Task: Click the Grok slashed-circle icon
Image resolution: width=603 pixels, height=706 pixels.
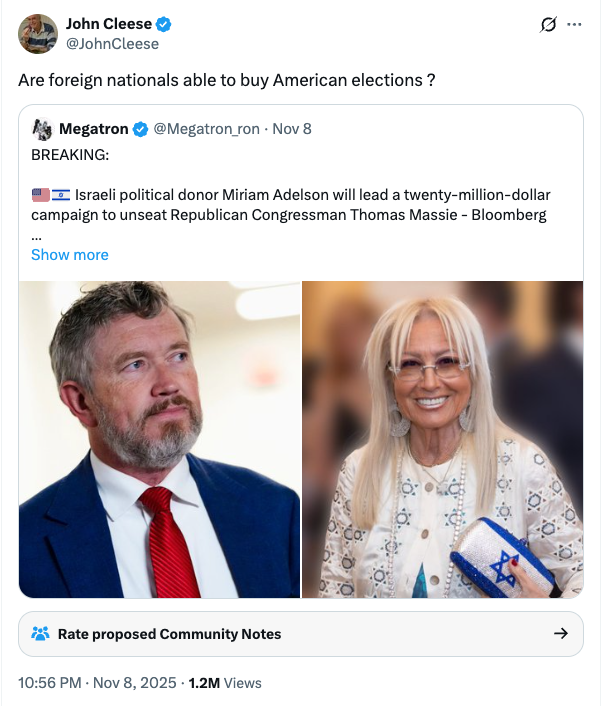Action: click(547, 25)
